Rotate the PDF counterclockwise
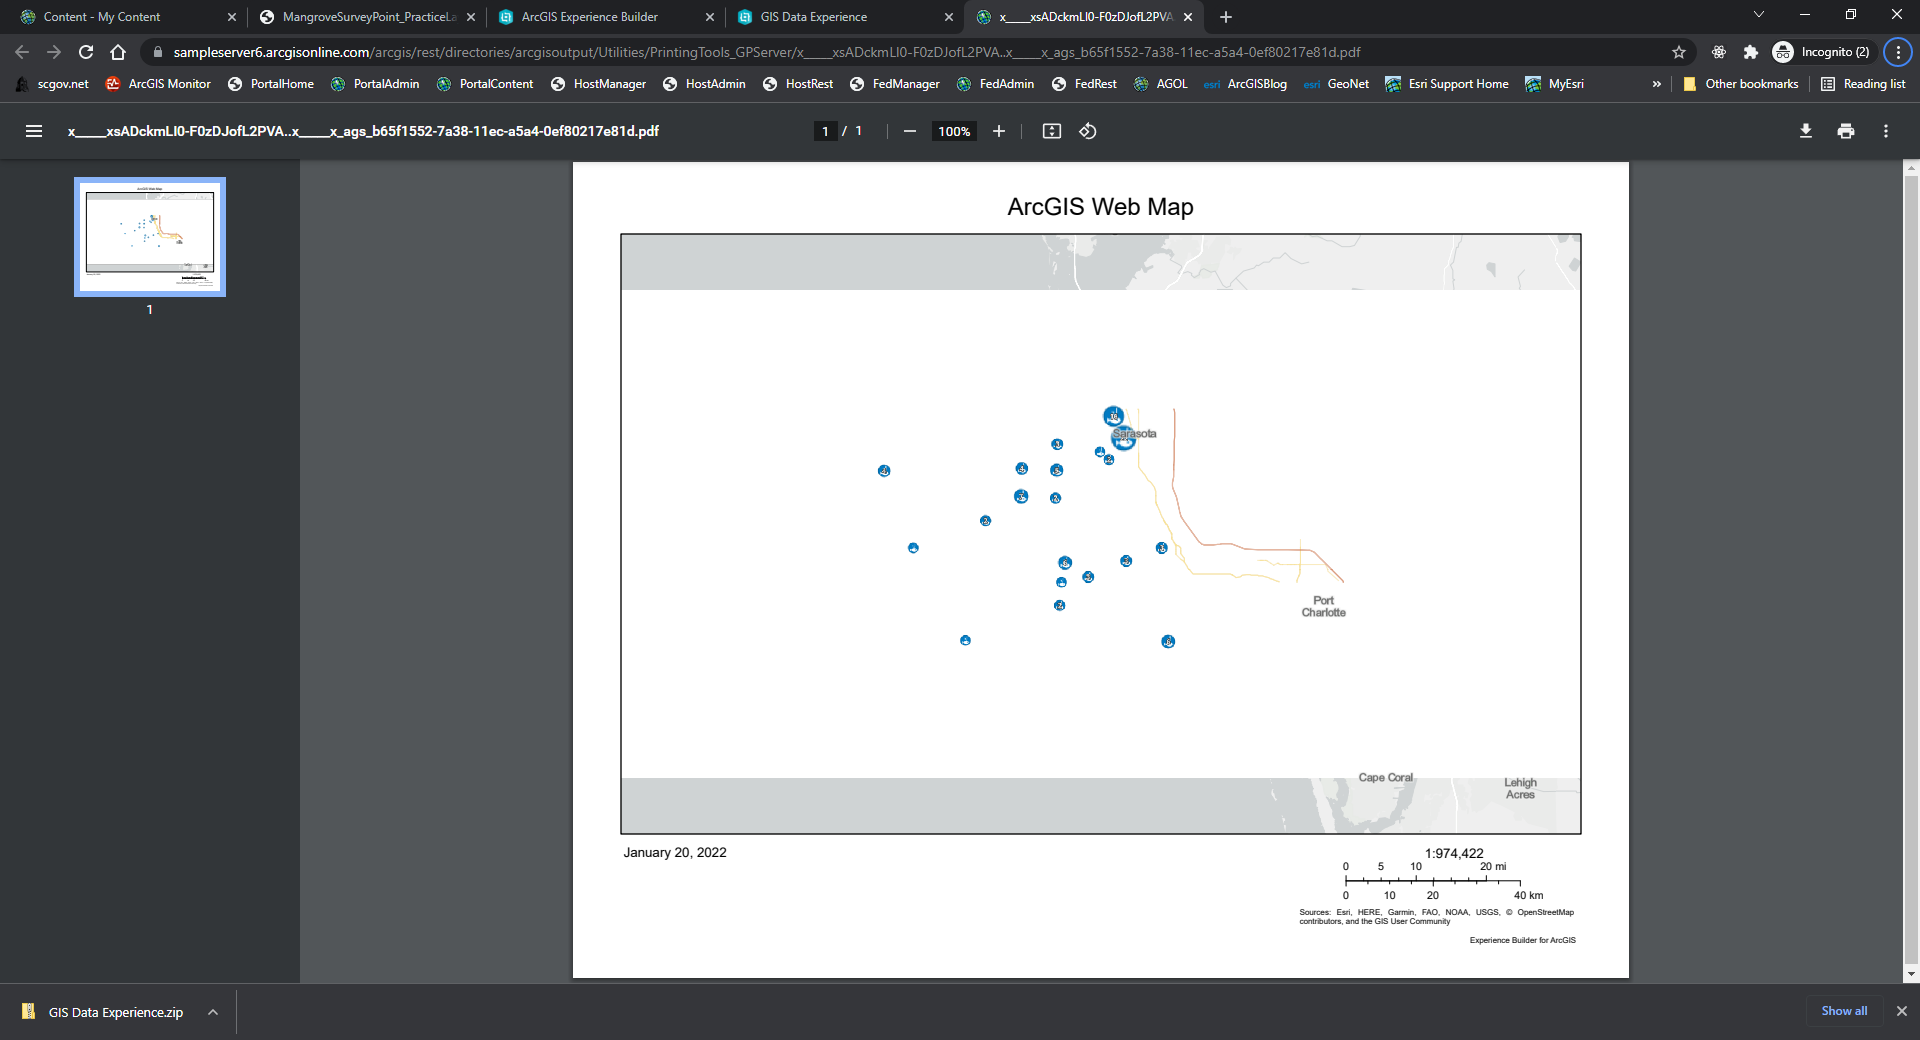 click(1088, 131)
